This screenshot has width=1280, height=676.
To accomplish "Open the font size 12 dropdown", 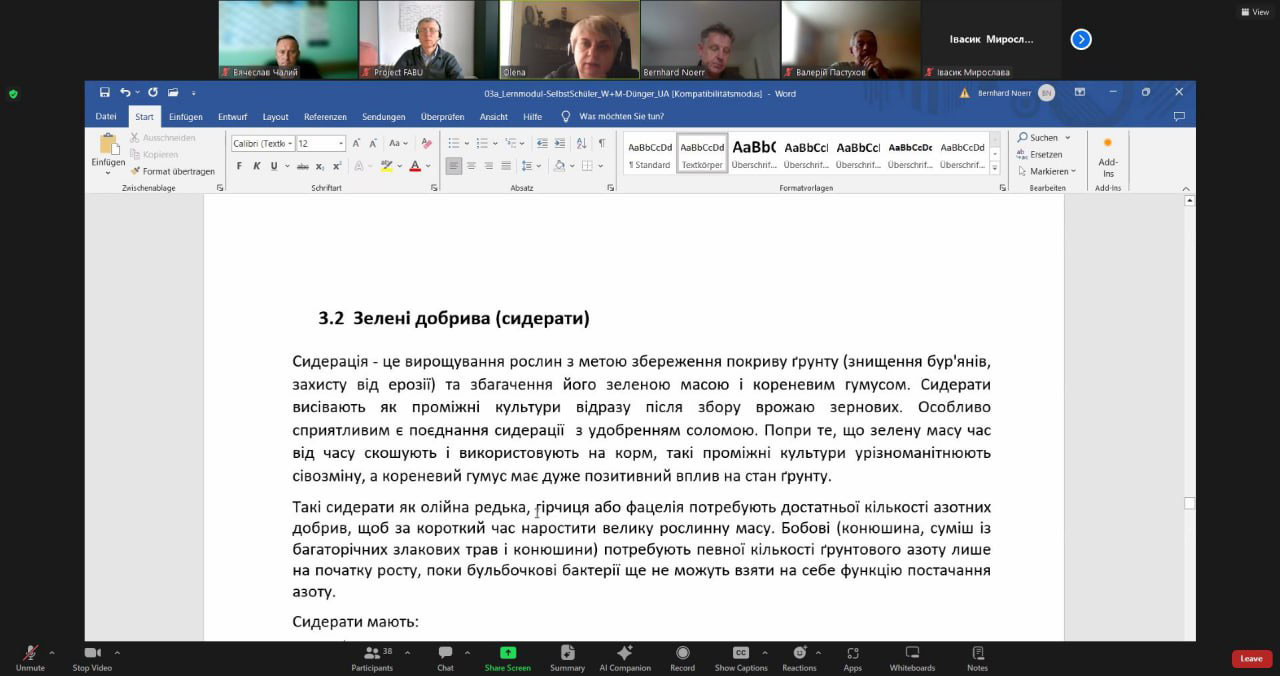I will coord(340,144).
